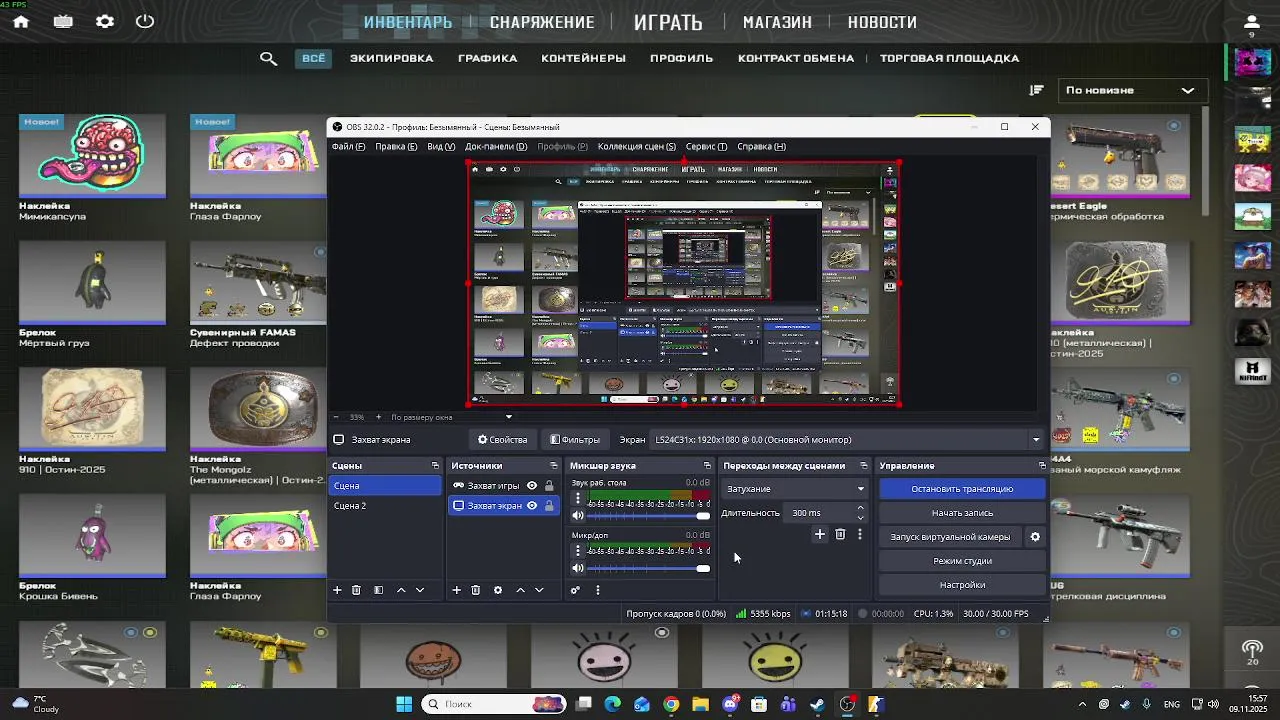Viewport: 1280px width, 720px height.
Task: Mute the desktop audio channel
Action: (x=578, y=516)
